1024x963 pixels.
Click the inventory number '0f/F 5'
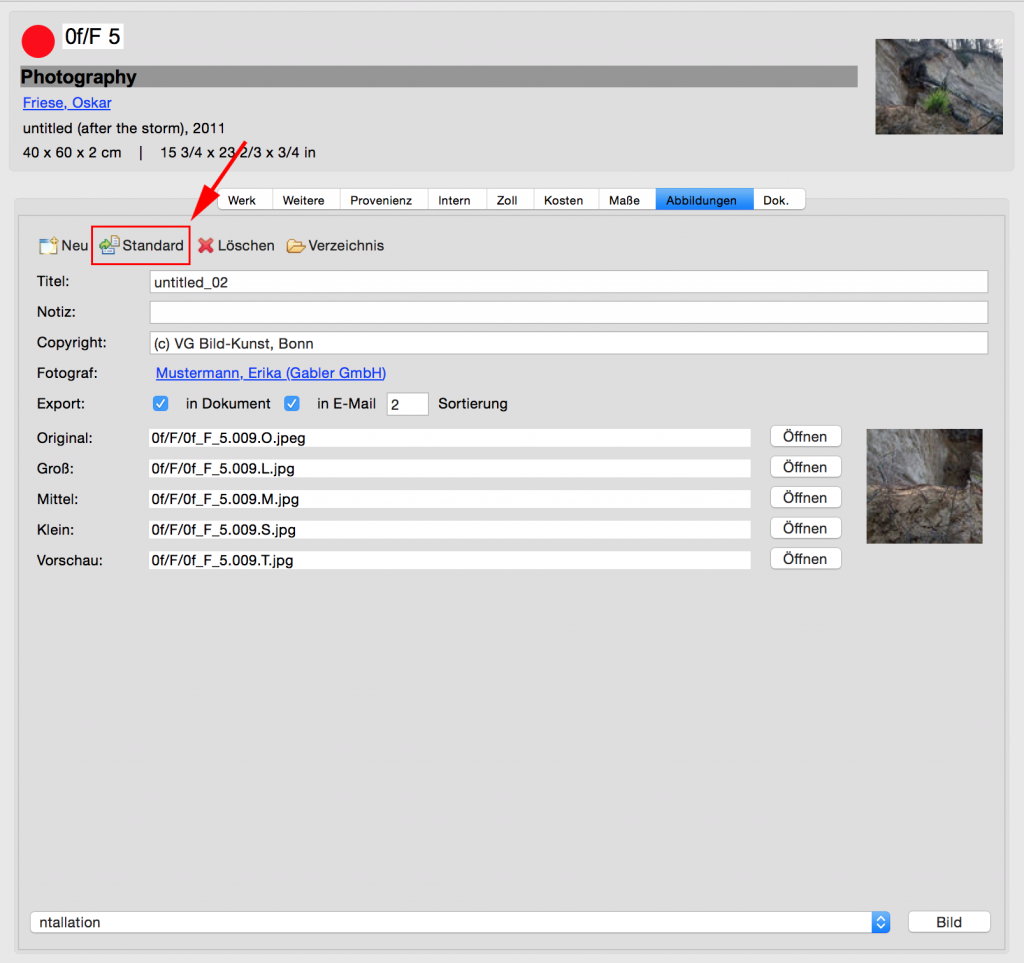(93, 37)
